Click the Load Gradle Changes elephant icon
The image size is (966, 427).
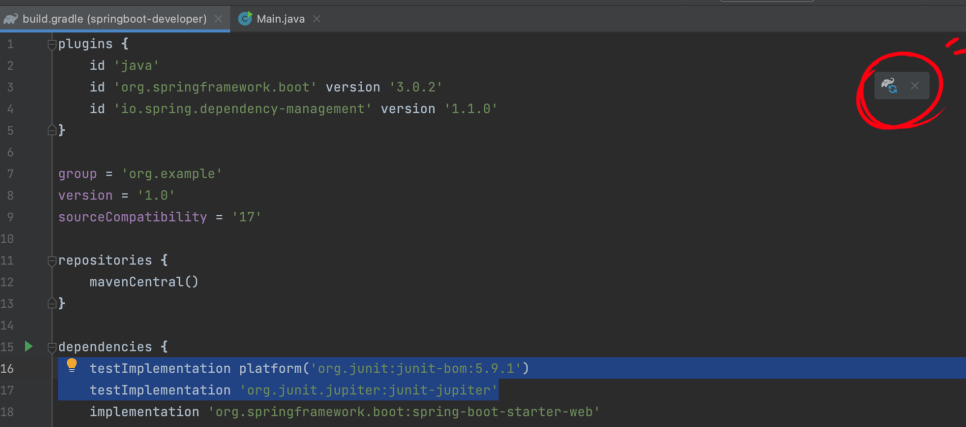(889, 86)
